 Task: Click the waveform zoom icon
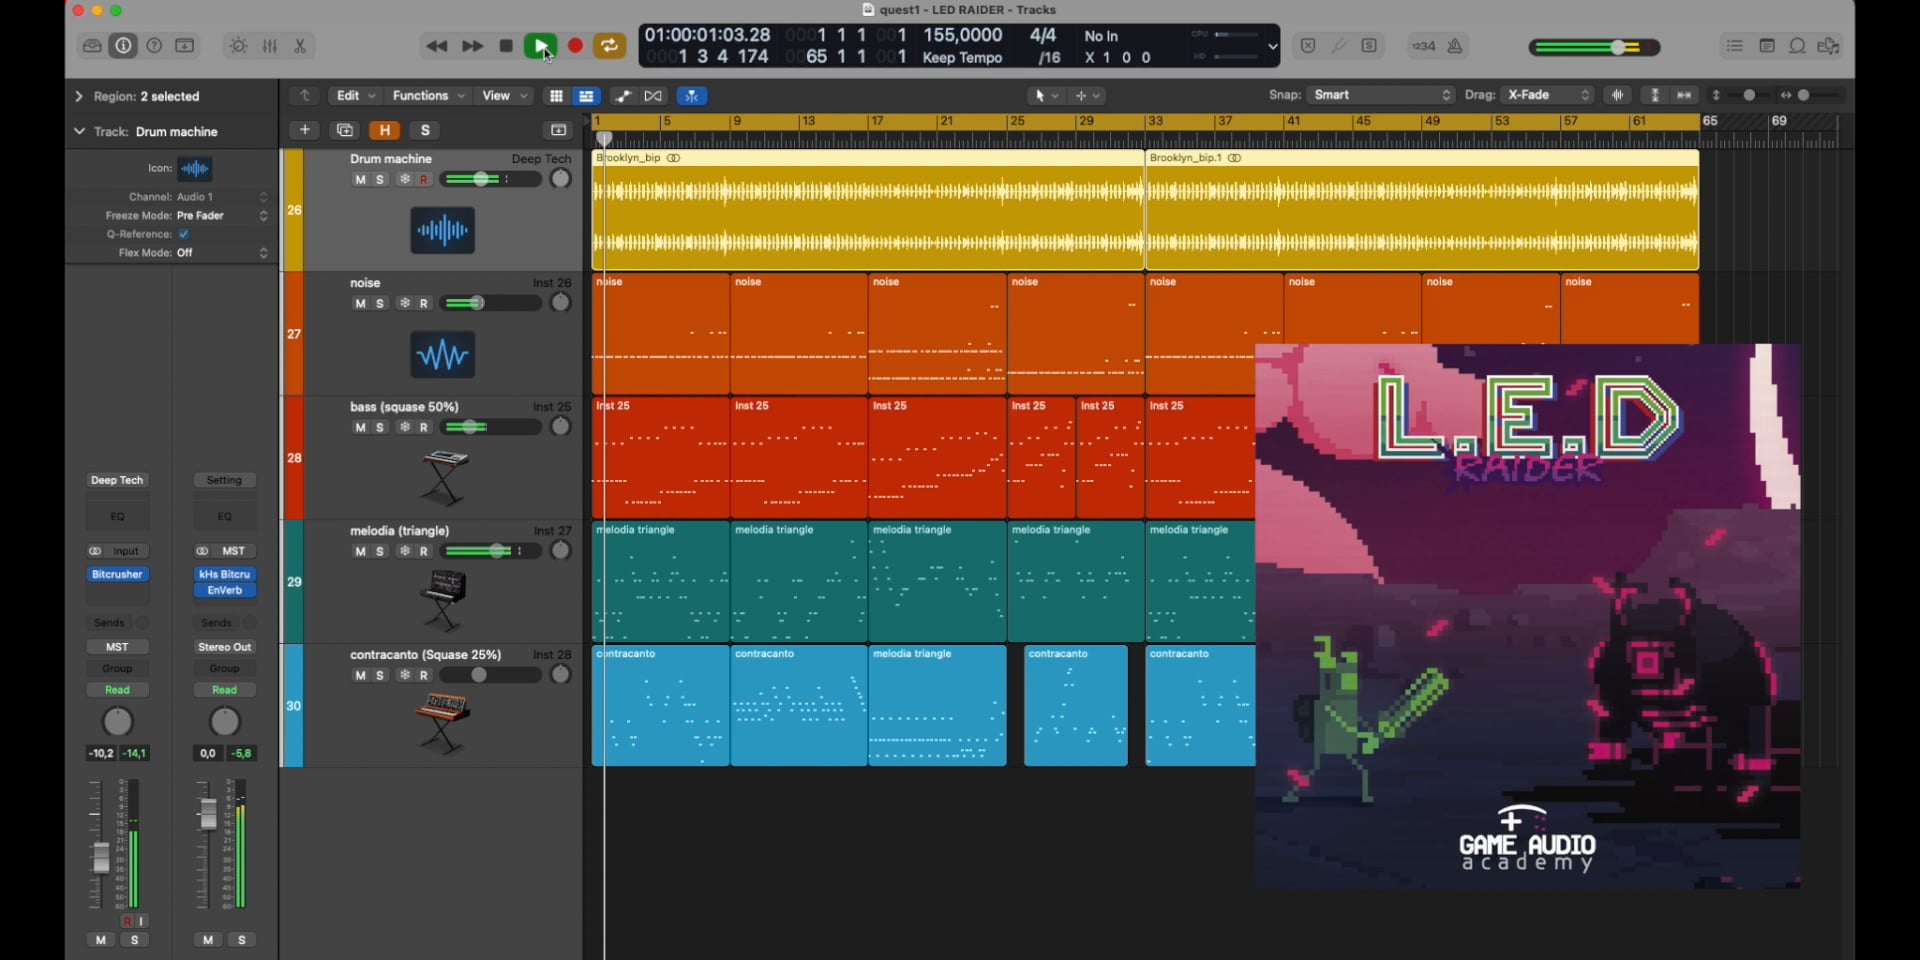(x=1617, y=95)
